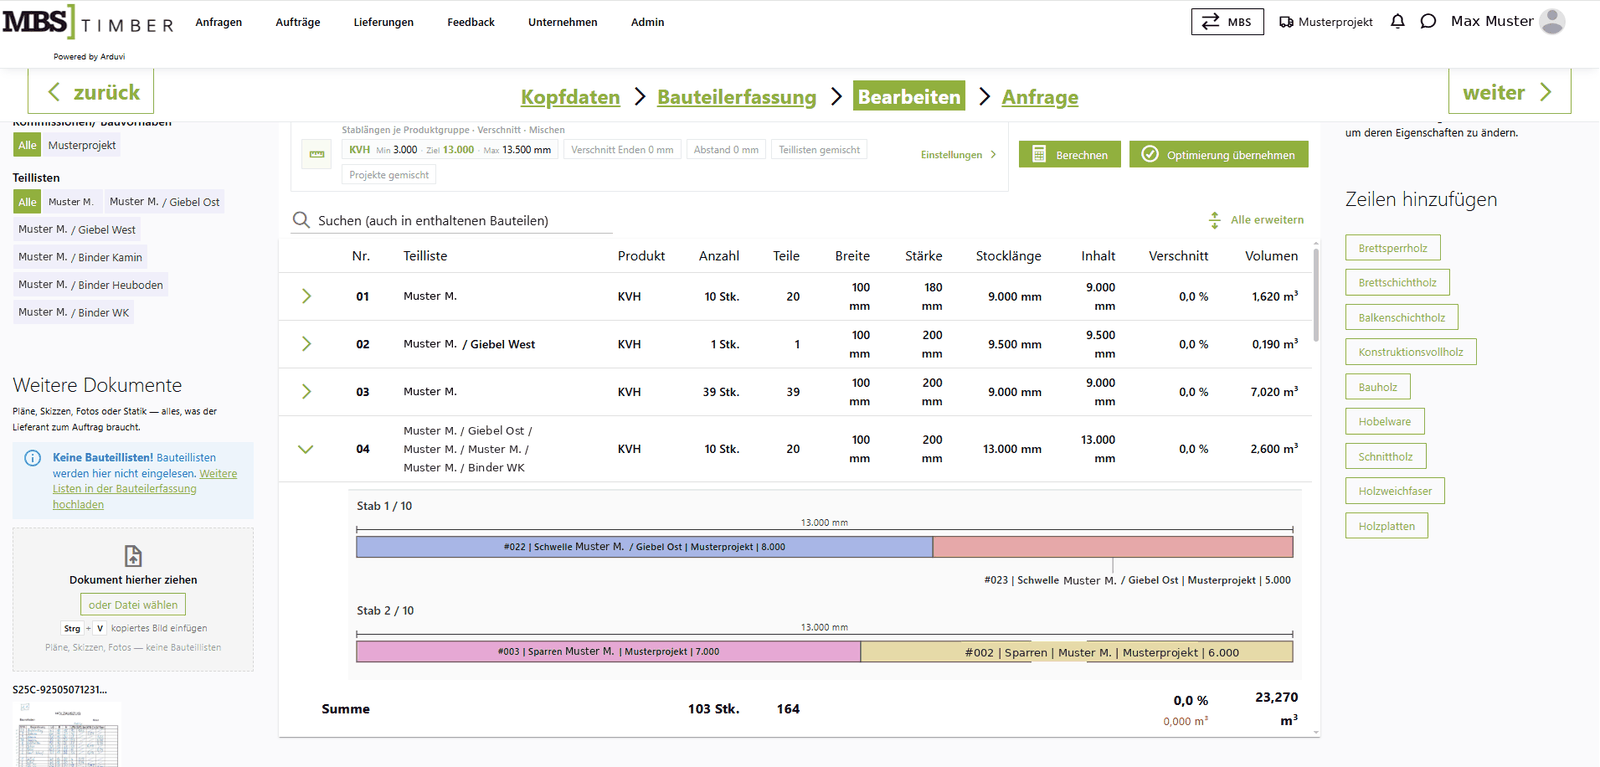Expand row 03 Muster M.

(x=306, y=392)
